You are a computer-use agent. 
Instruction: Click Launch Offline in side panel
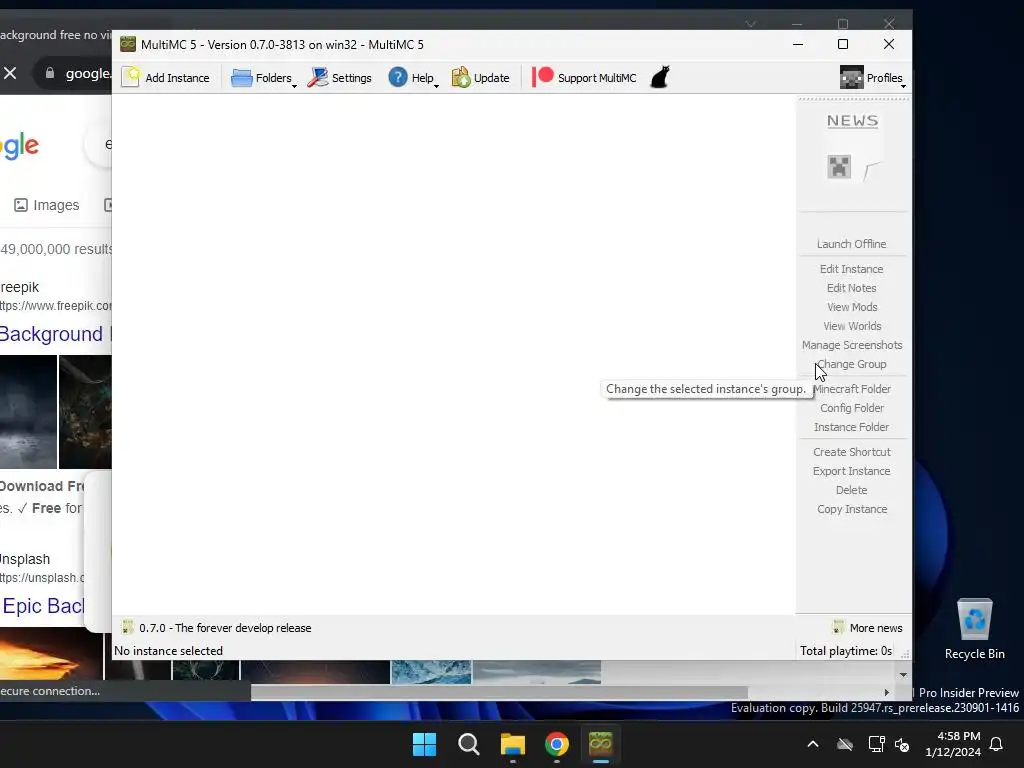tap(852, 244)
